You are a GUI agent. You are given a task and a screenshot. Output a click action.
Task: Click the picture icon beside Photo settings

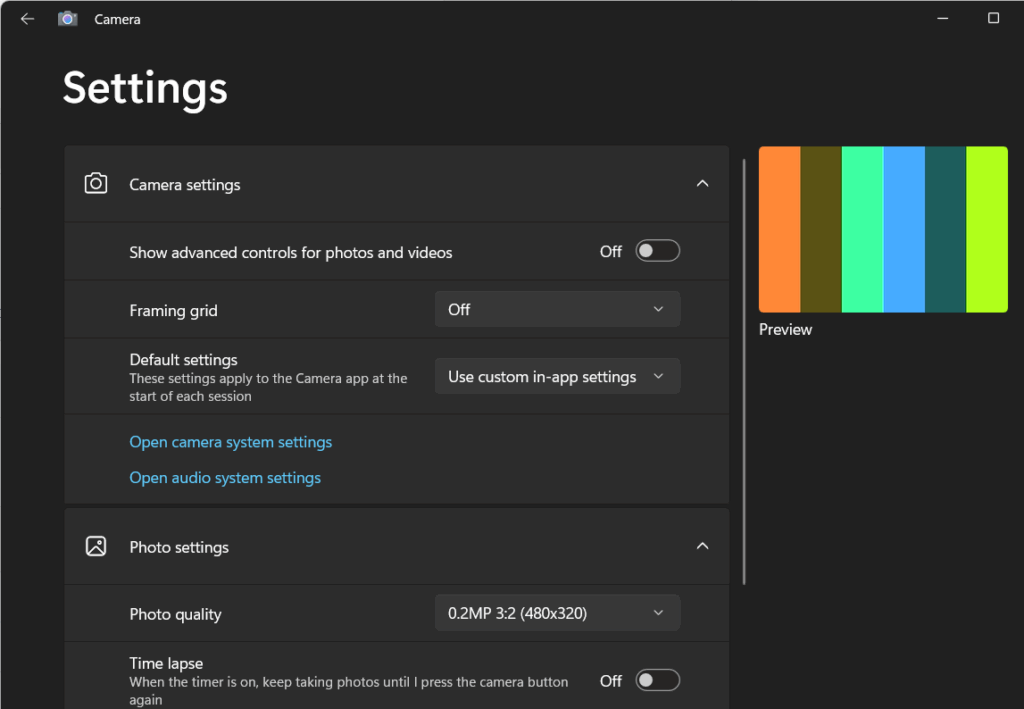96,547
